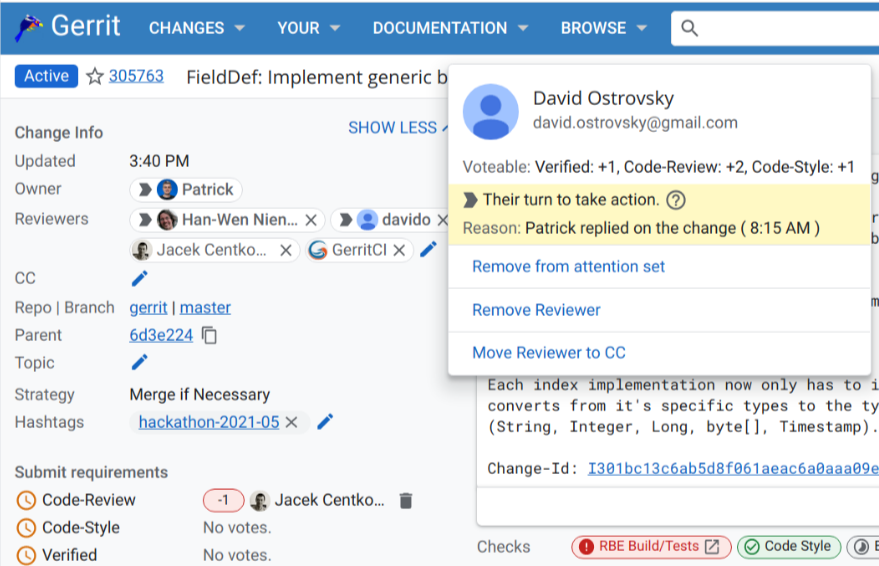Remove hackathon-2021-05 hashtag

292,422
